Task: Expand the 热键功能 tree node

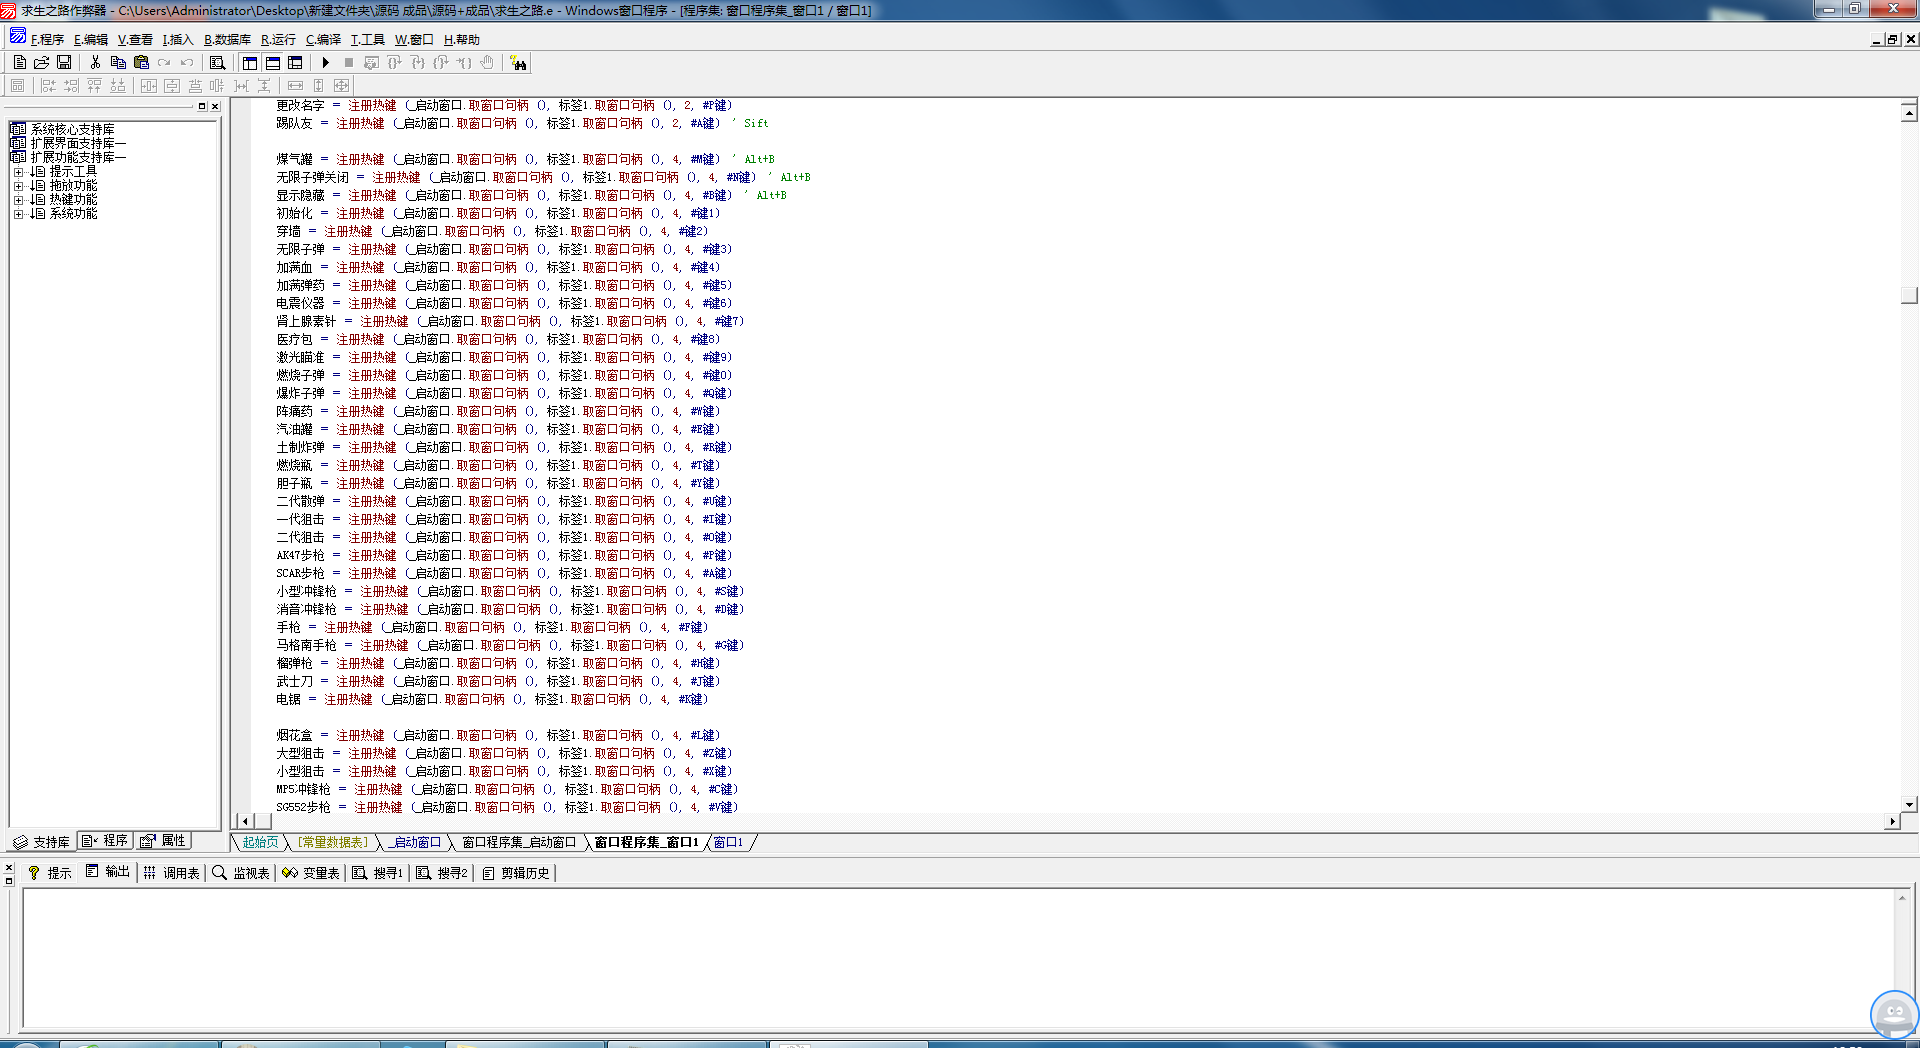Action: point(17,199)
